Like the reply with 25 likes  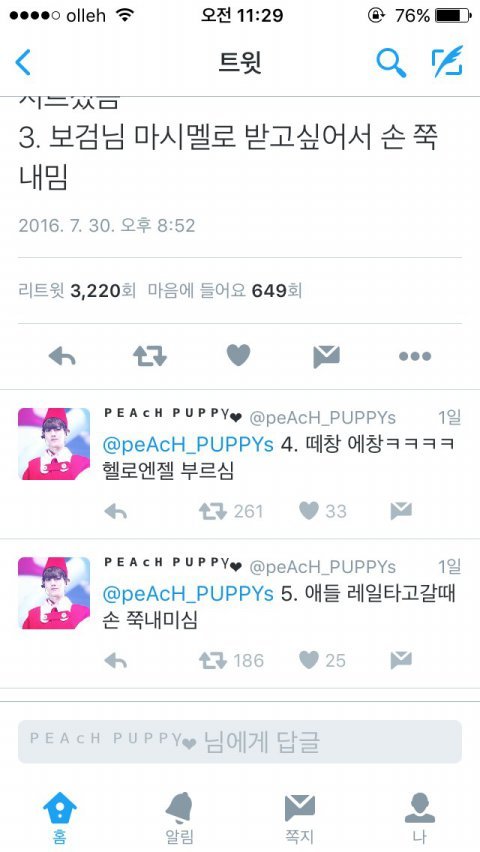click(x=309, y=660)
